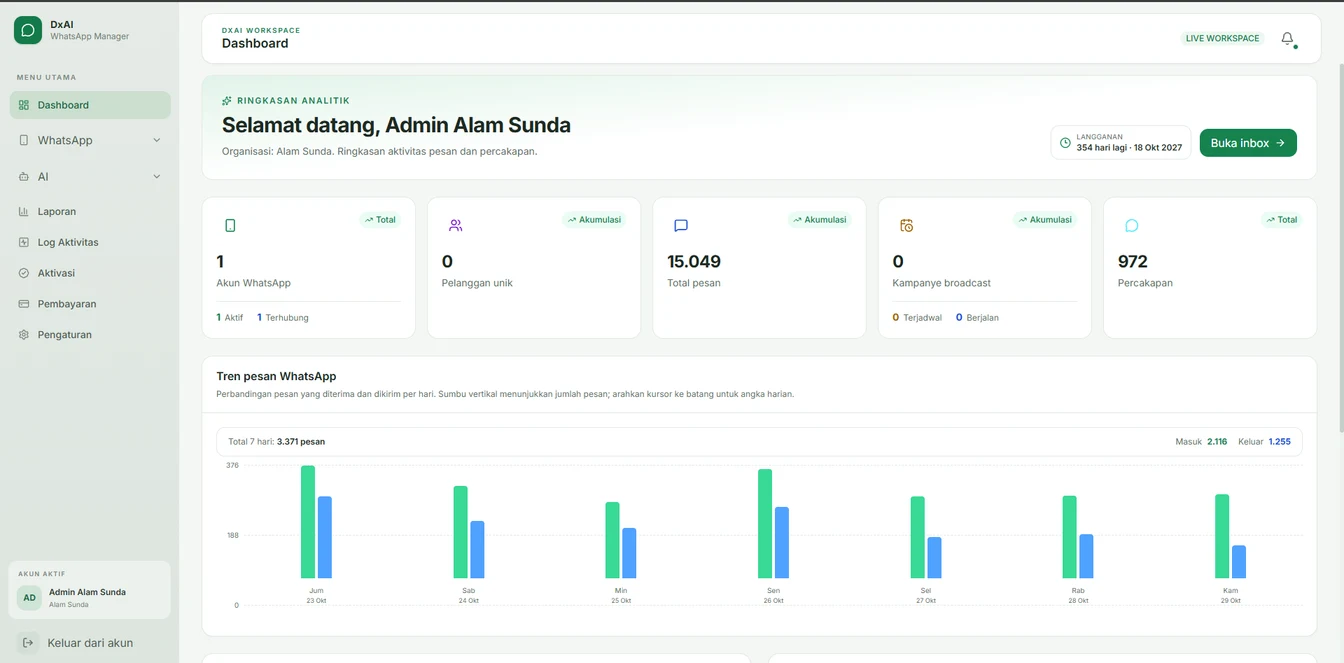Click the AD avatar badge

pyautogui.click(x=30, y=598)
